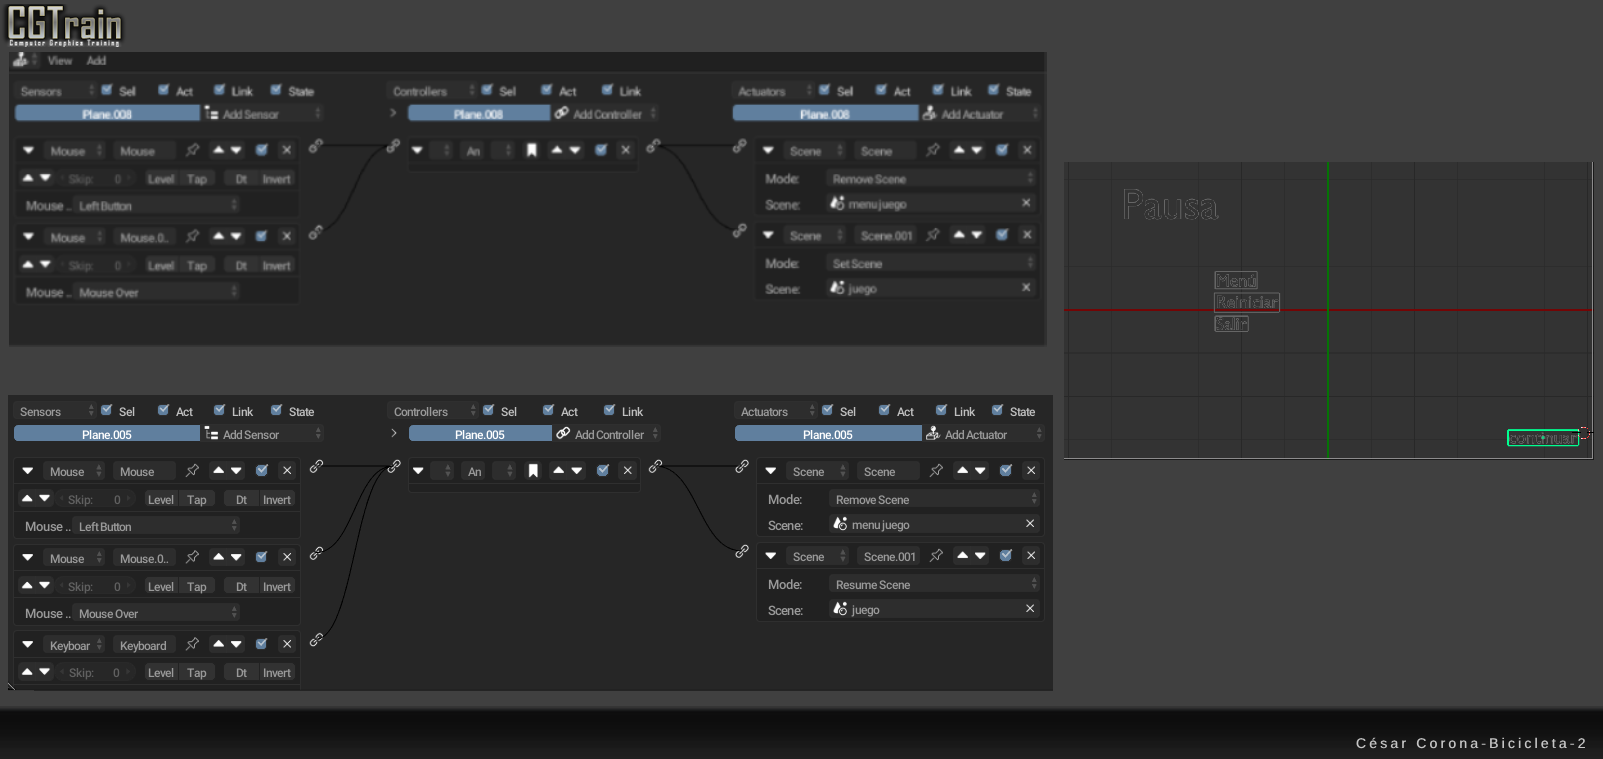
Task: Uncheck Link in the Plane.005 Controllers header
Action: (610, 411)
